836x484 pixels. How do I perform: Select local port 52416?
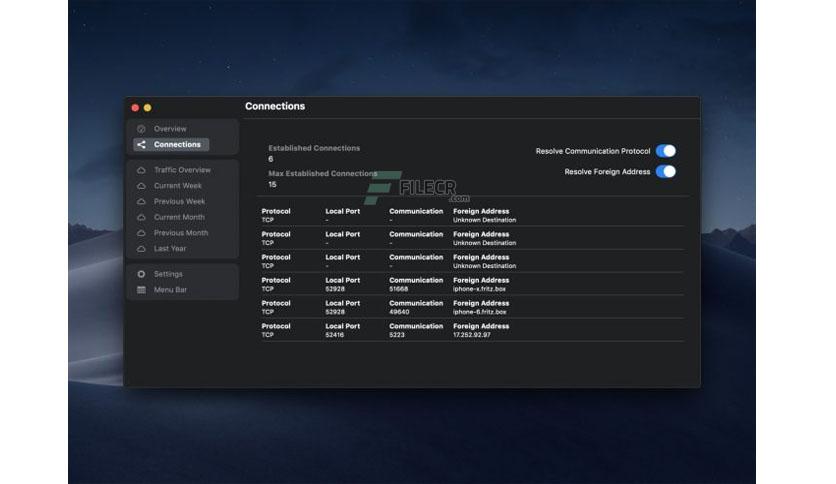pyautogui.click(x=335, y=335)
